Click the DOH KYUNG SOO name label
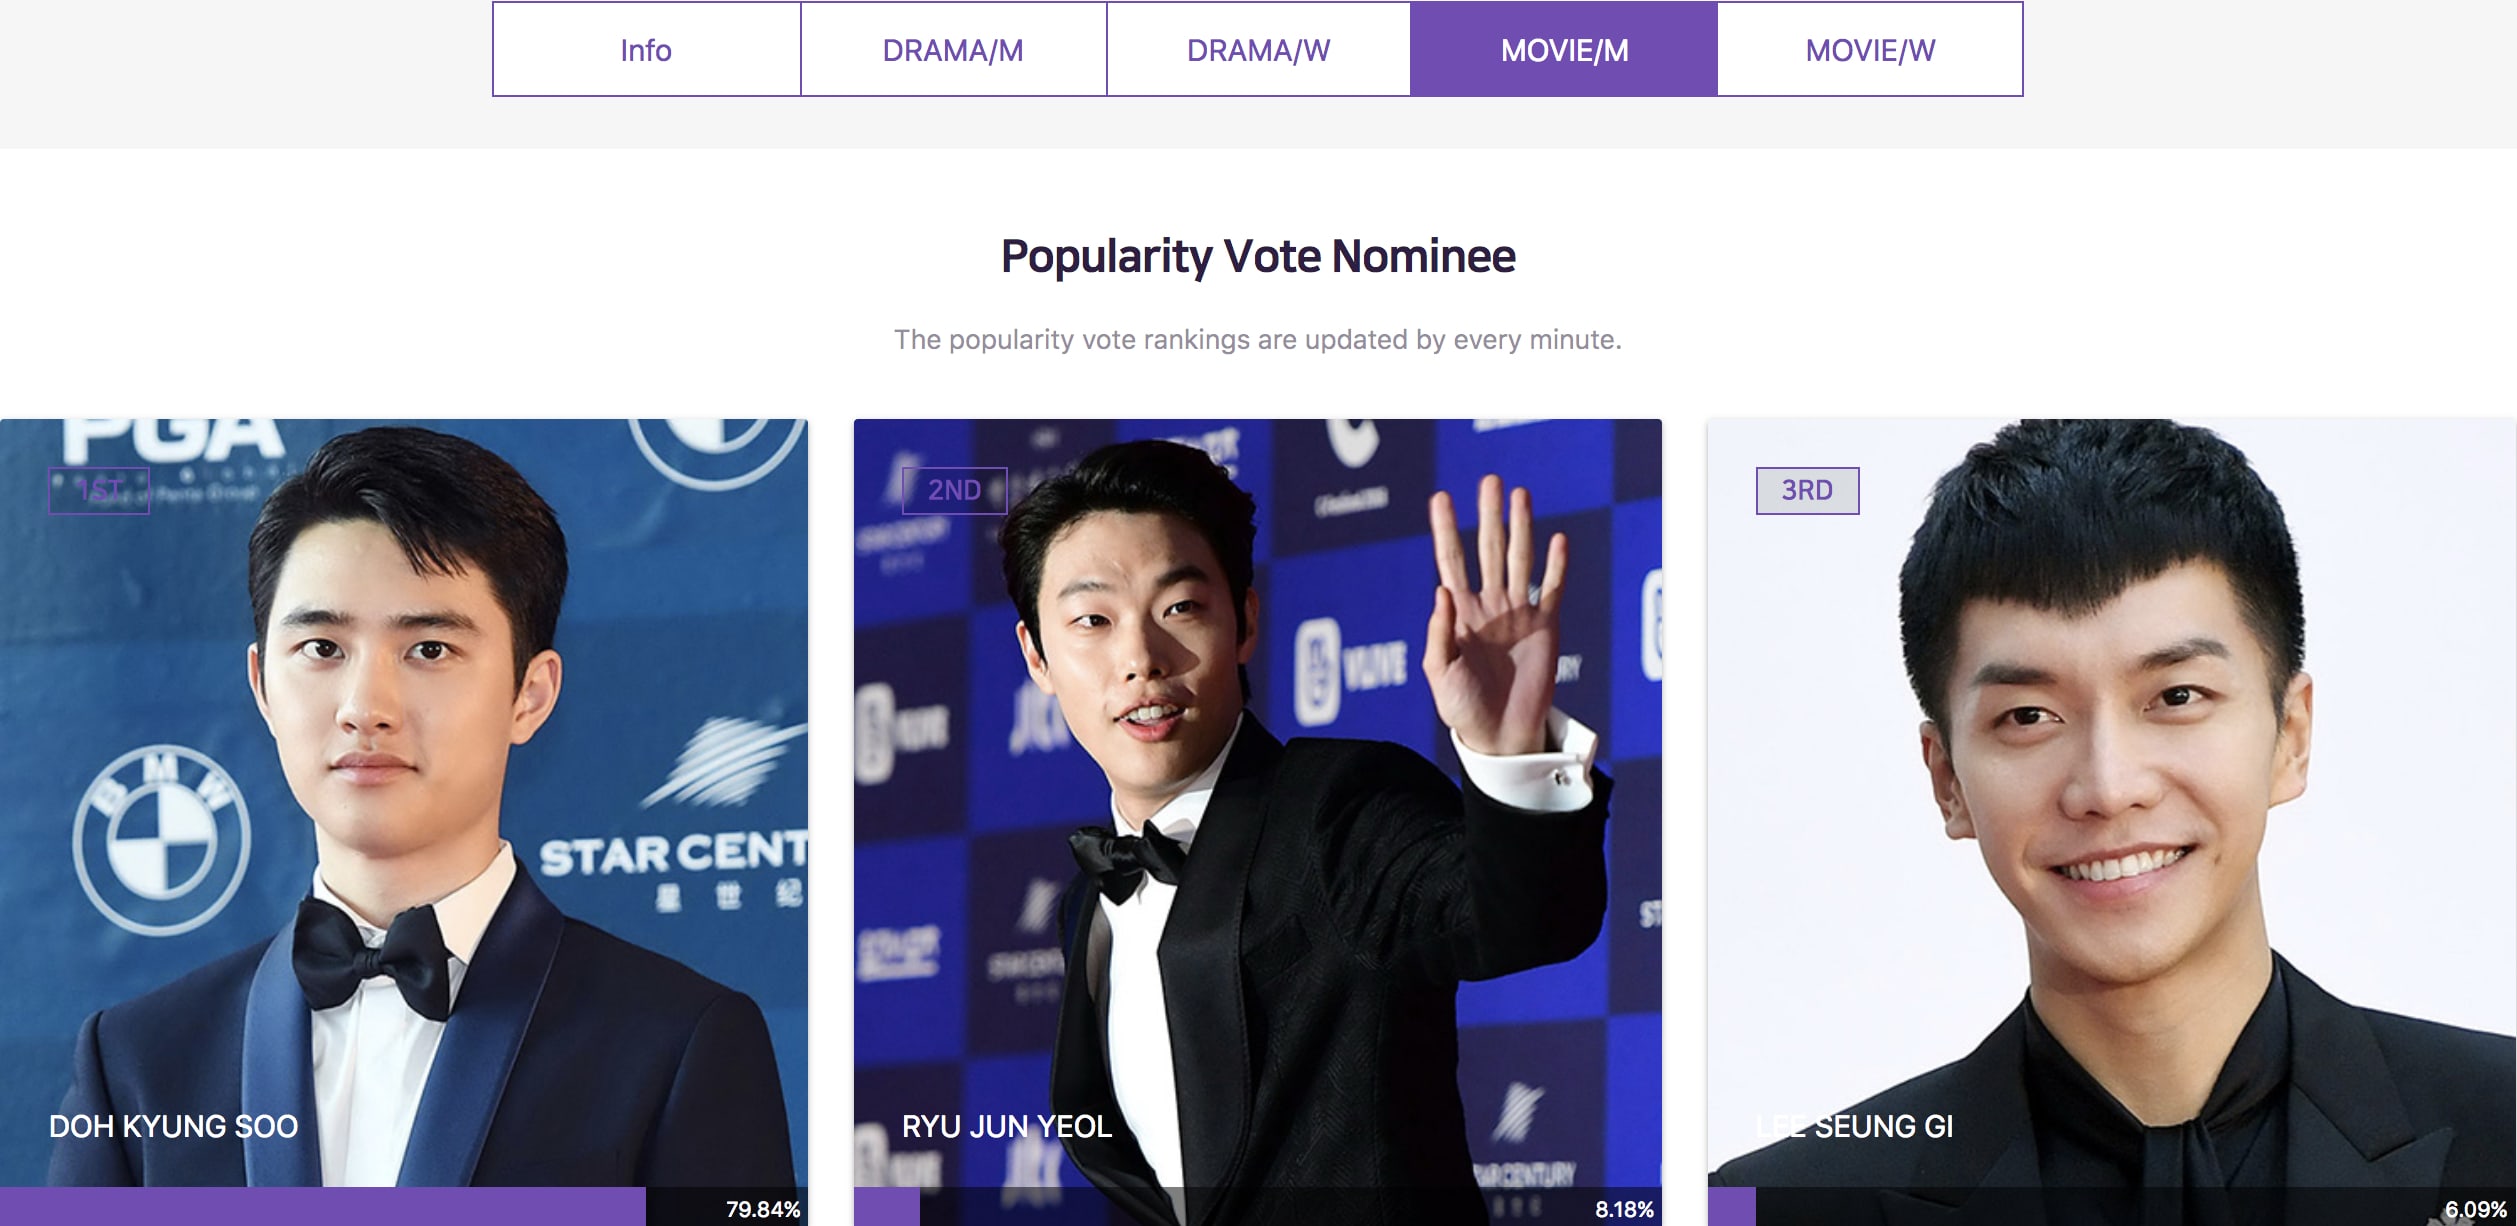 tap(173, 1127)
